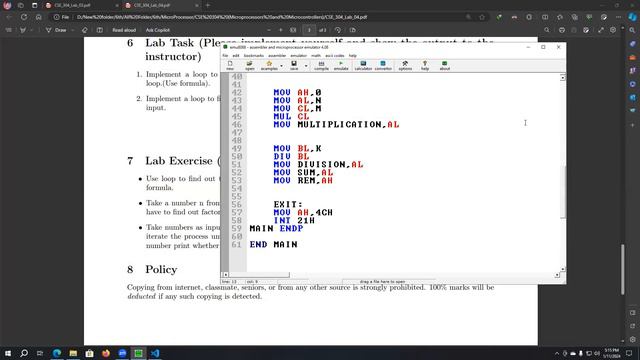
Task: Click the editor horizontal scrollbar thumb
Action: pos(259,275)
